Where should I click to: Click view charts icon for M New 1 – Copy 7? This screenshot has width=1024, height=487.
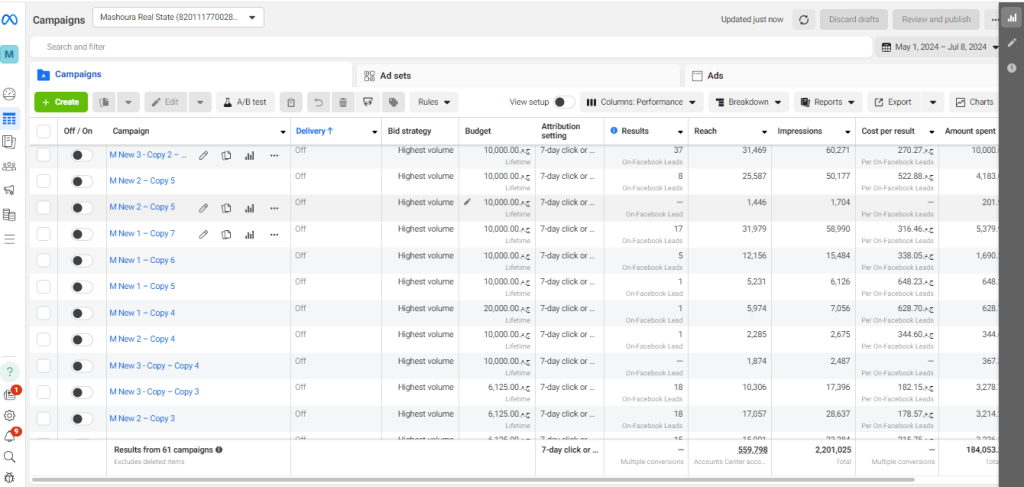pos(249,234)
